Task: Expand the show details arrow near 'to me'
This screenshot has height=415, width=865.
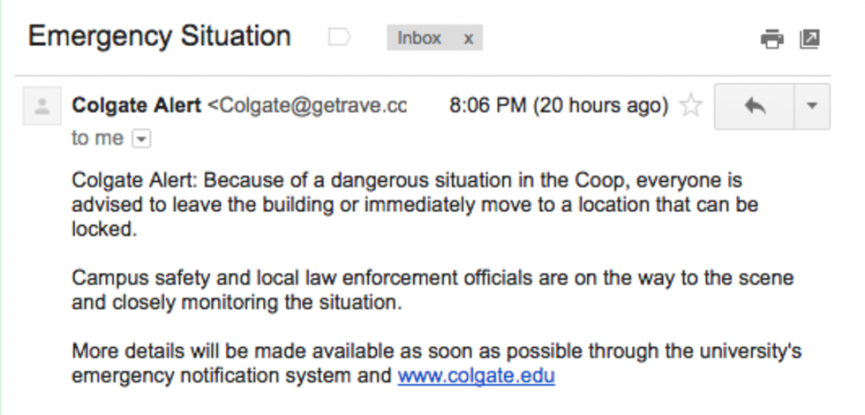Action: (141, 140)
